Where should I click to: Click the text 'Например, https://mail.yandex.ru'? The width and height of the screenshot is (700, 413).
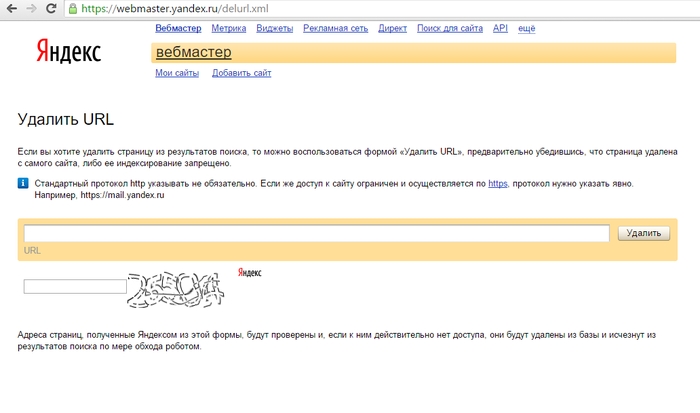pos(99,195)
